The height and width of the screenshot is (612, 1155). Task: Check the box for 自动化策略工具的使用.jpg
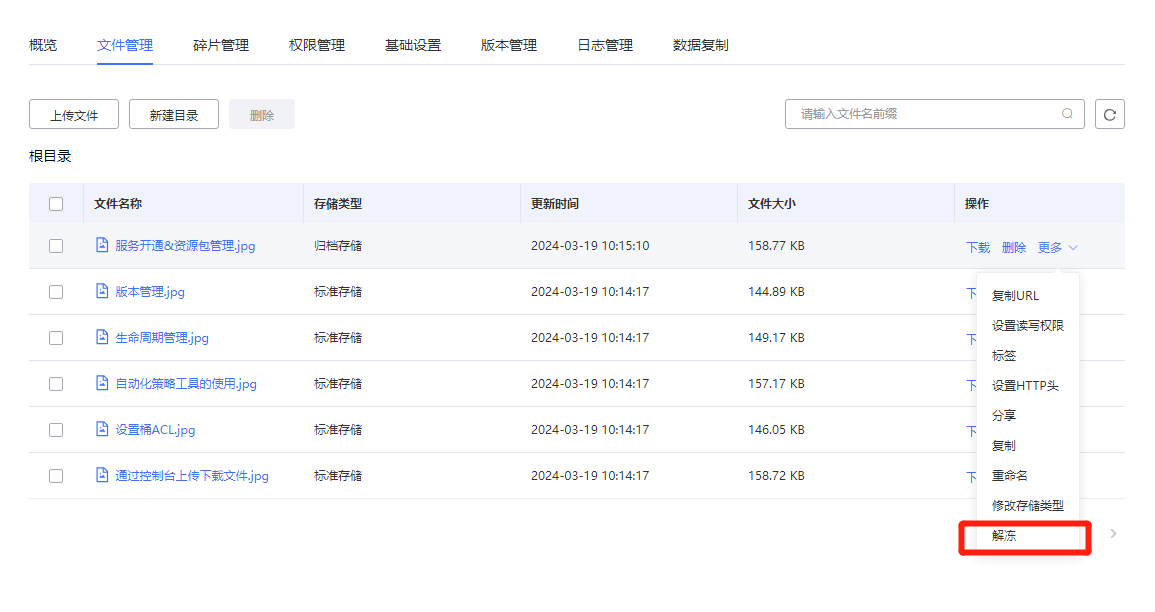point(56,384)
